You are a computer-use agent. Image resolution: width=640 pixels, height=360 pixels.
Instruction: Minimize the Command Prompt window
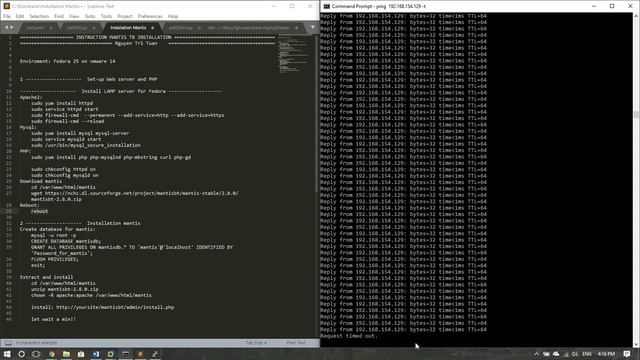[x=594, y=6]
